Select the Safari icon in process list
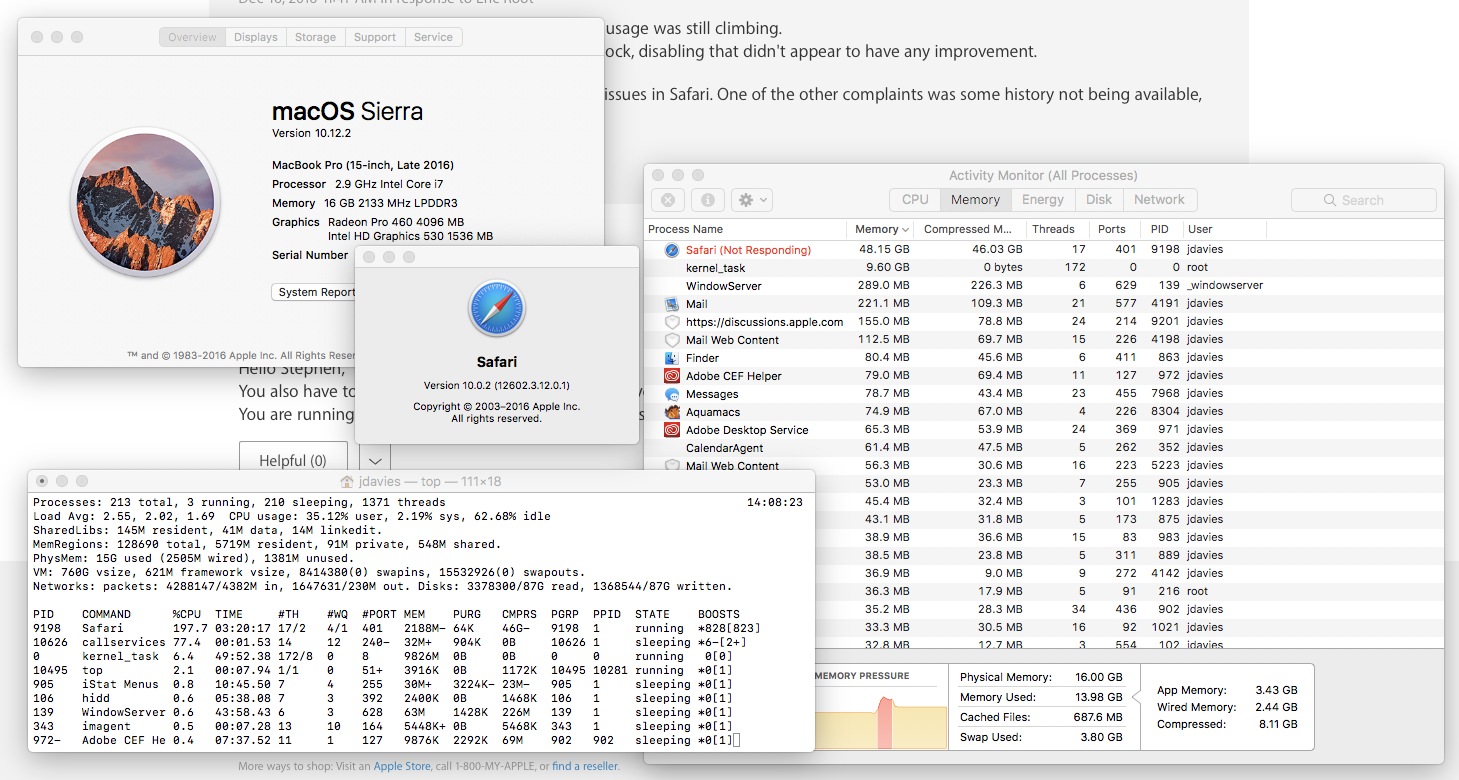The height and width of the screenshot is (780, 1459). click(672, 250)
